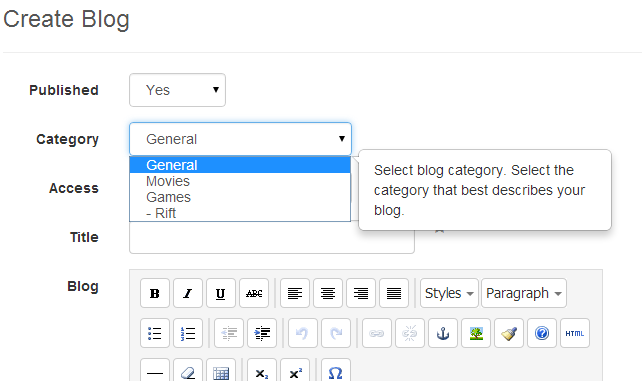Click the Published label

[x=64, y=90]
